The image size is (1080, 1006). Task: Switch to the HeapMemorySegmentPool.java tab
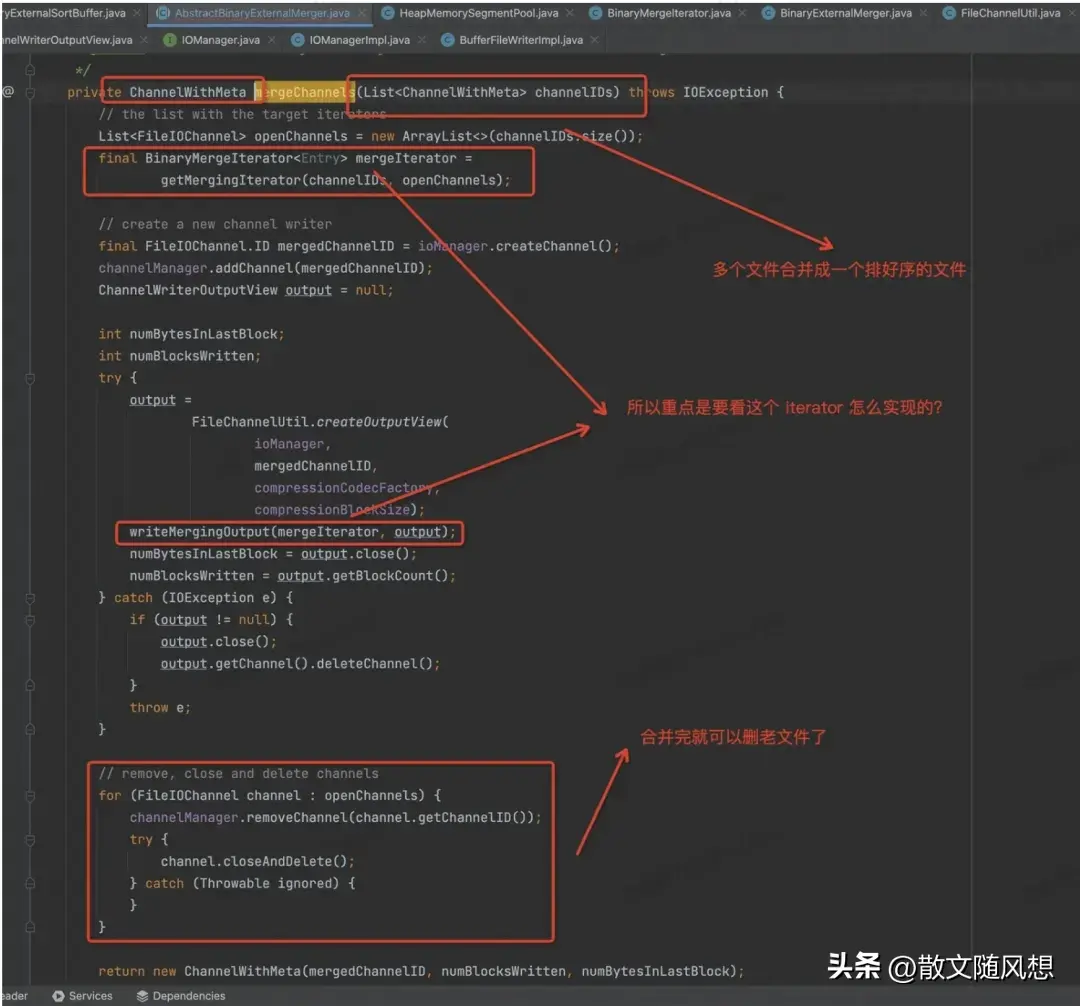coord(479,13)
